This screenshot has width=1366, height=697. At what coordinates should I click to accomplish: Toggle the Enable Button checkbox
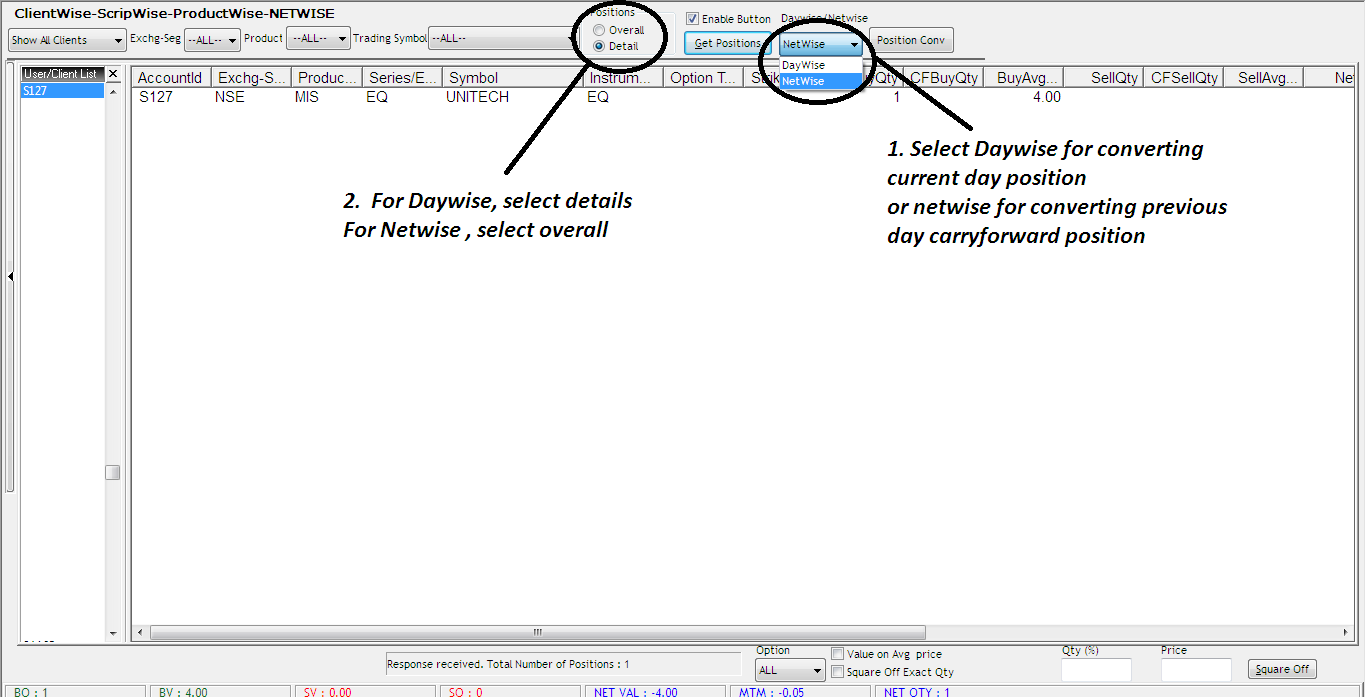click(692, 19)
